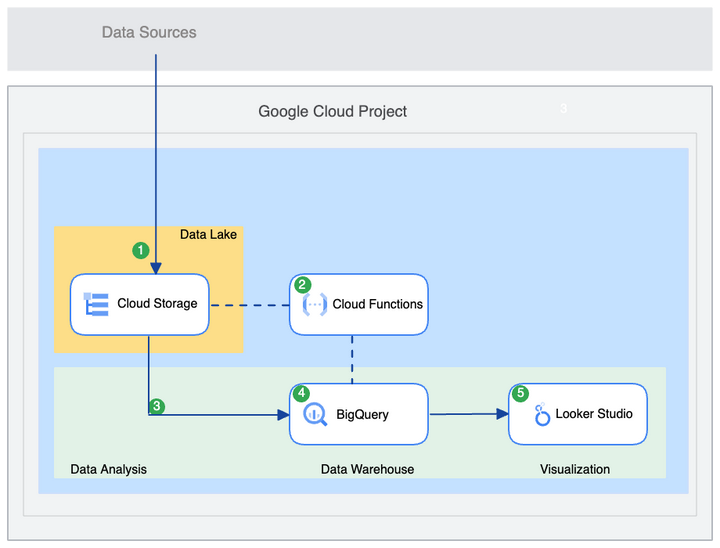Click the Visualization label
720x548 pixels.
click(575, 469)
